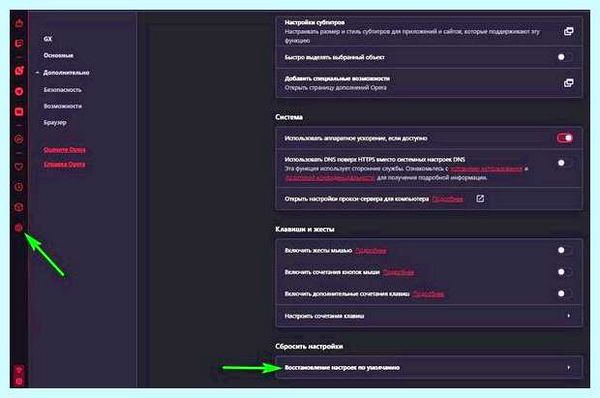The image size is (600, 398).
Task: Click the bottommost icon in the sidebar
Action: tap(19, 381)
